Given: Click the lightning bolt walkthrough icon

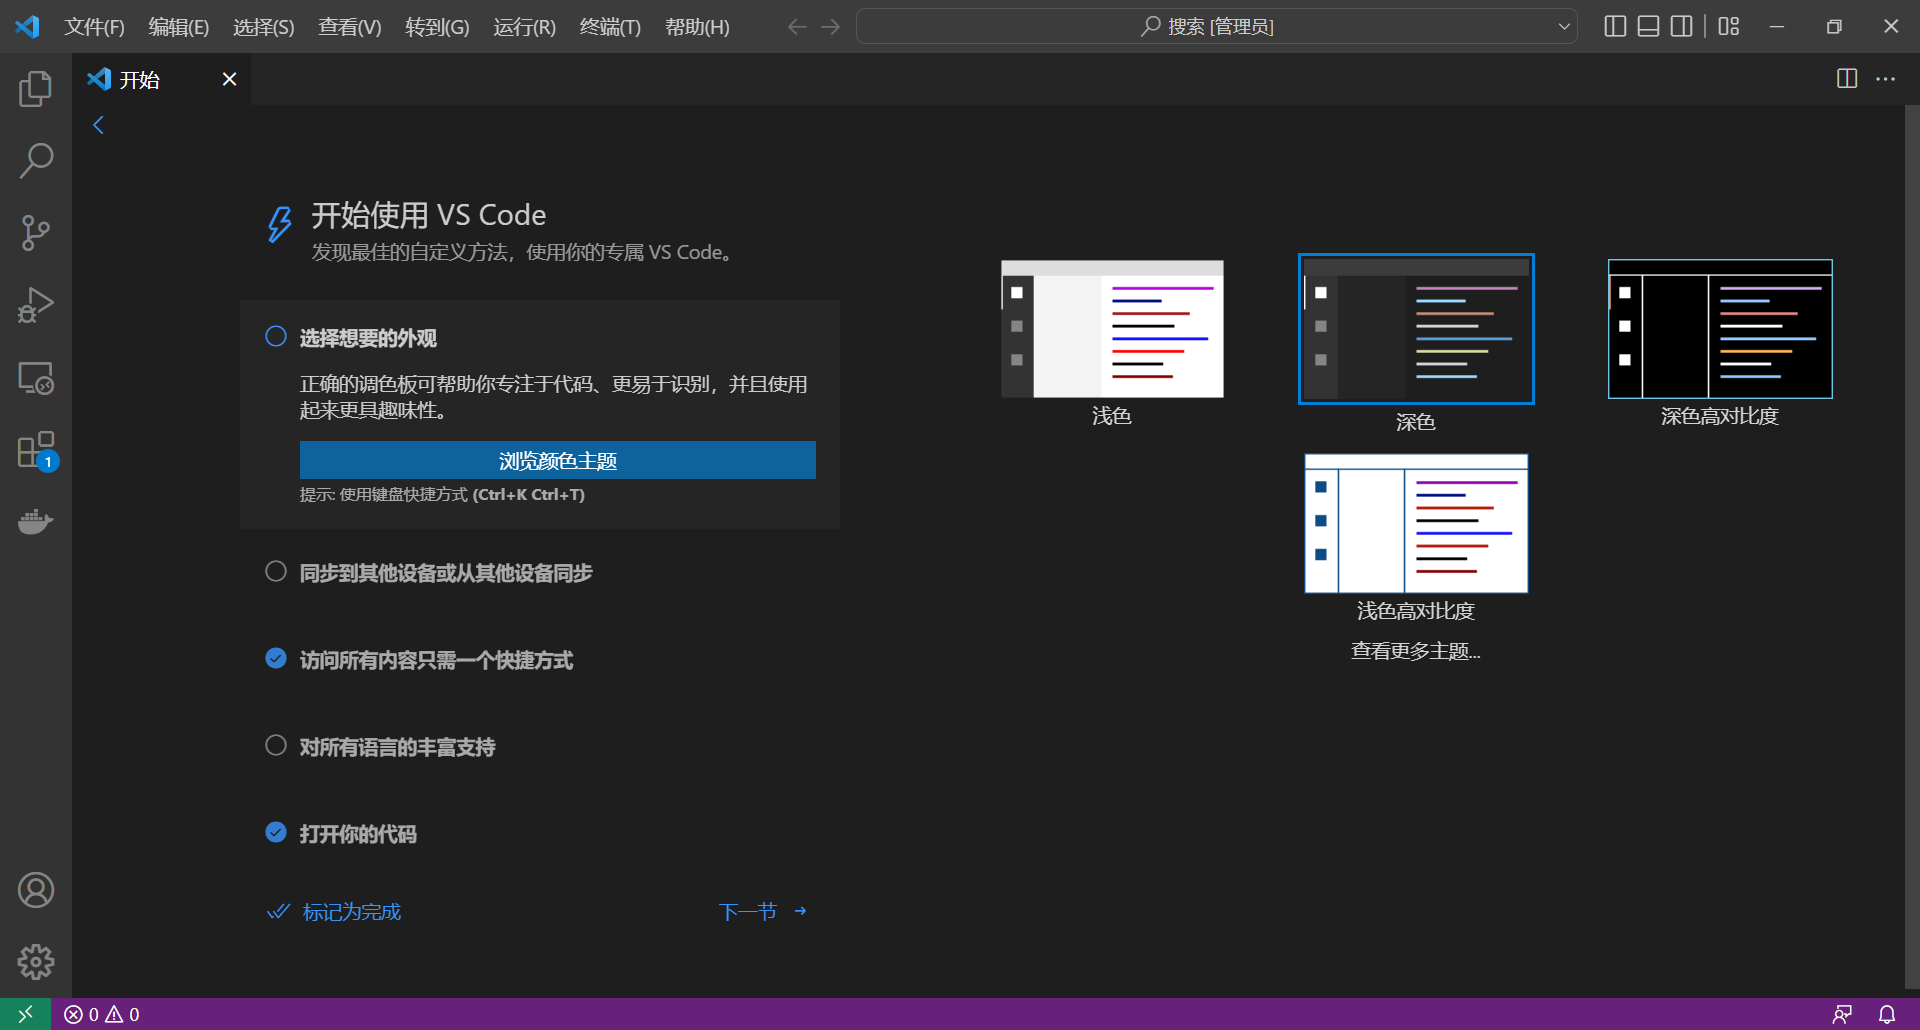Looking at the screenshot, I should pyautogui.click(x=279, y=224).
